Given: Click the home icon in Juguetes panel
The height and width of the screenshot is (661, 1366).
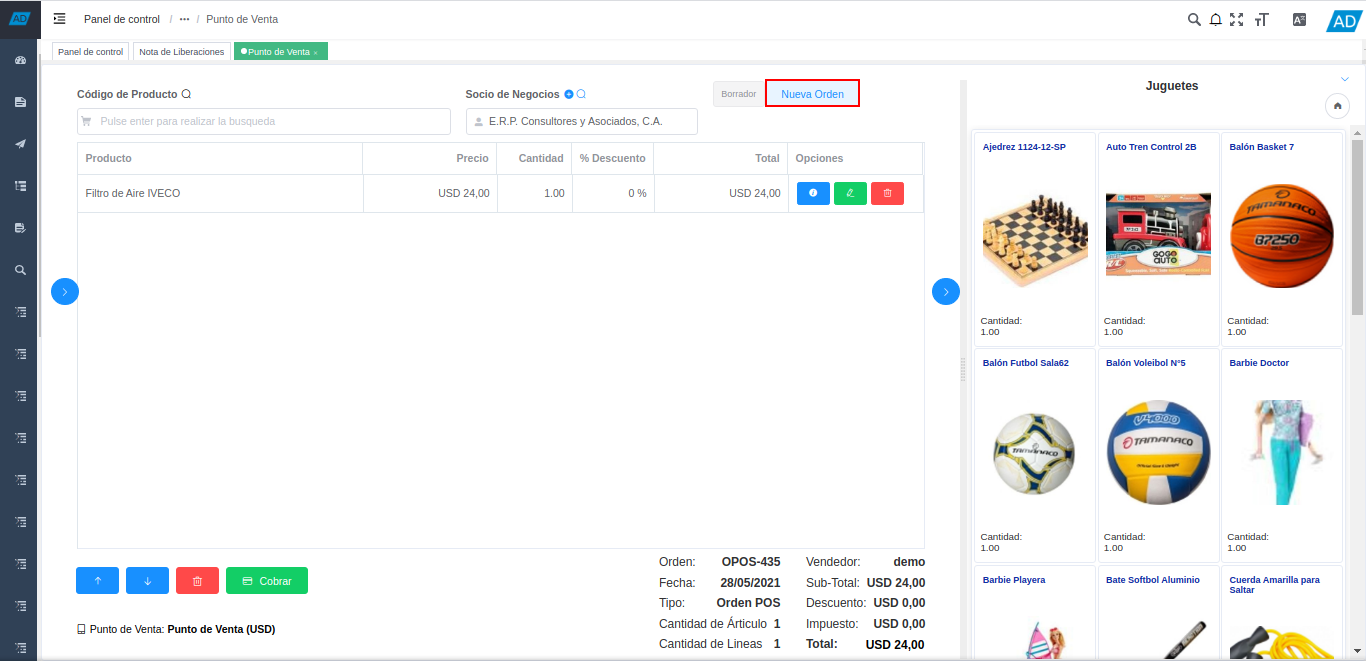Looking at the screenshot, I should (1337, 106).
